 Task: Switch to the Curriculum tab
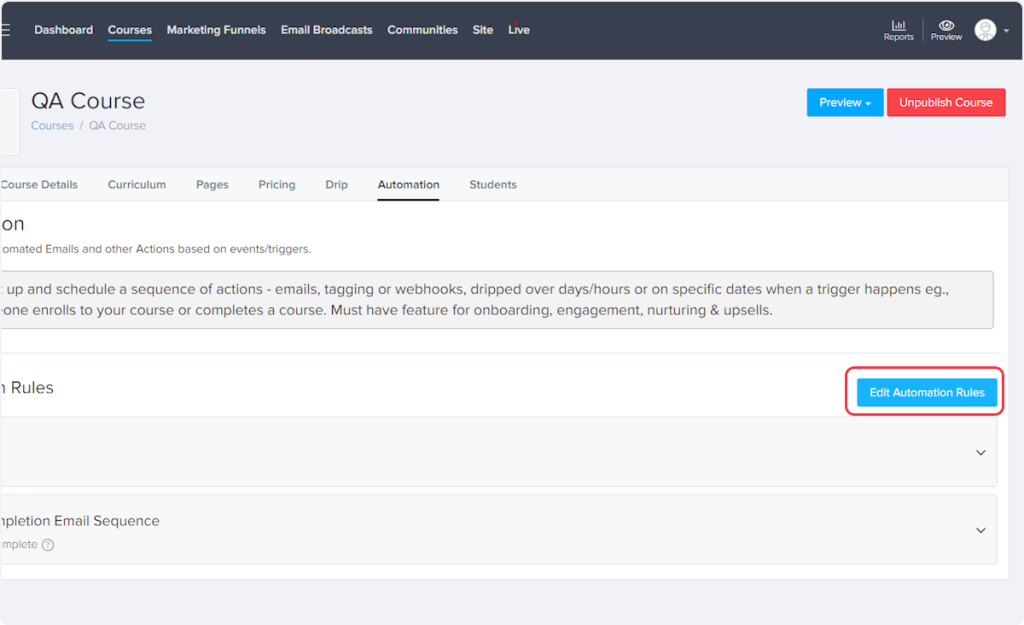click(x=137, y=184)
